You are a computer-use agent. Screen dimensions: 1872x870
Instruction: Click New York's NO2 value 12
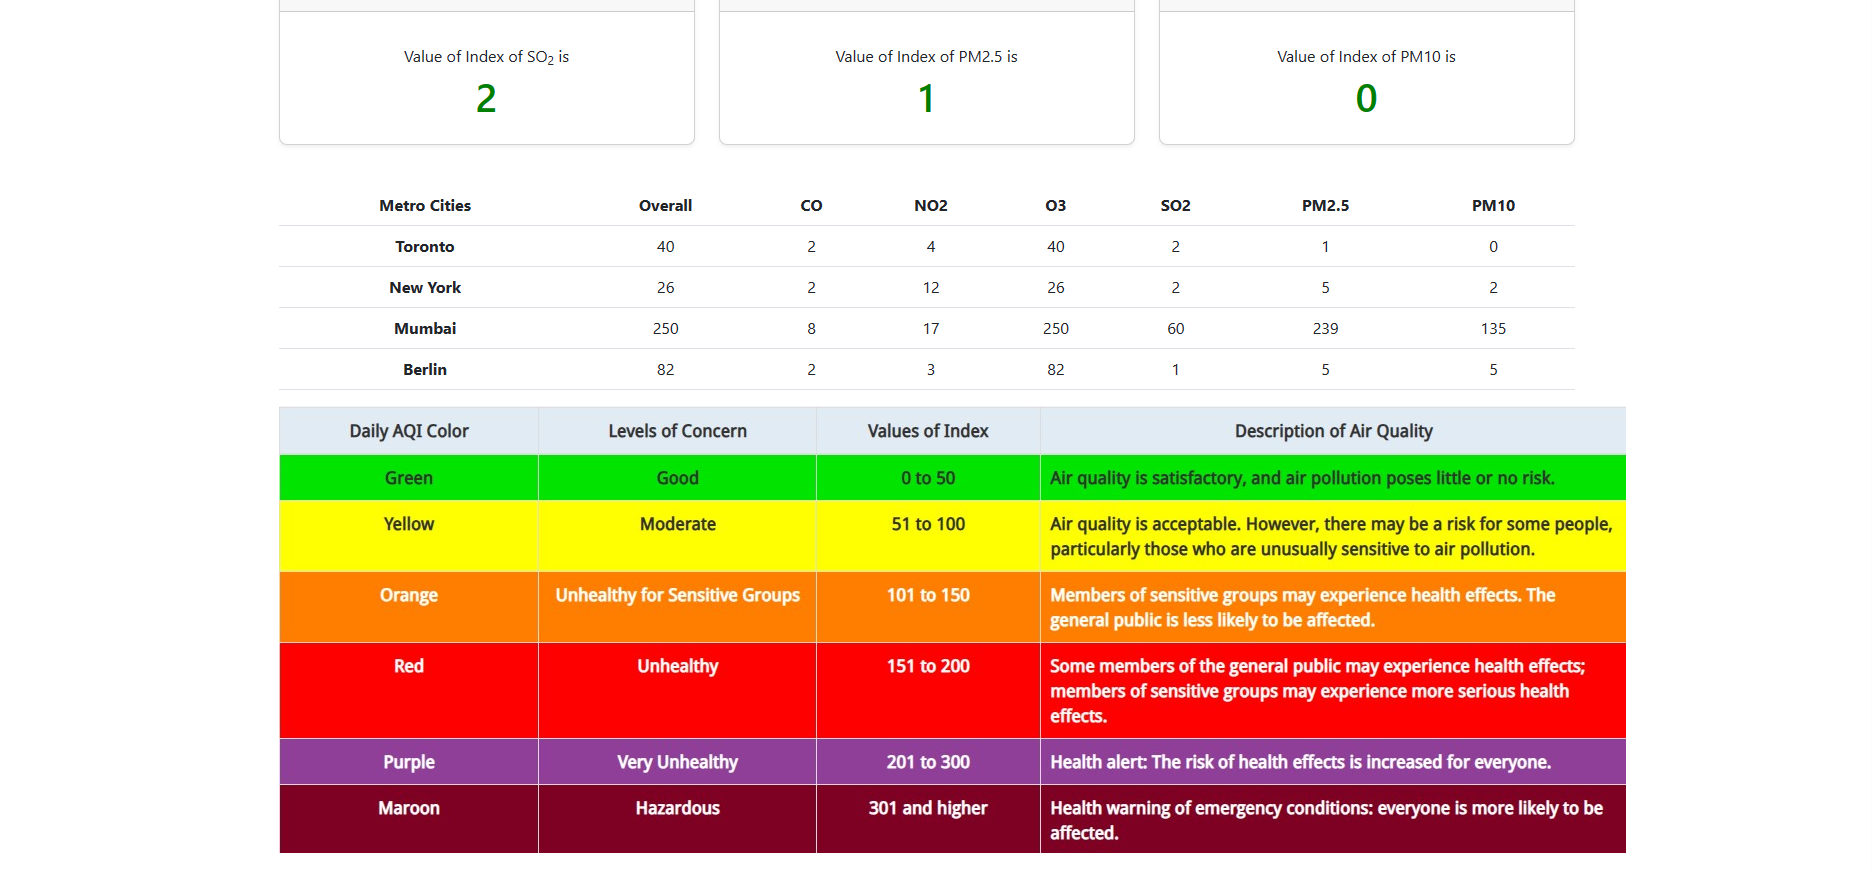tap(931, 287)
